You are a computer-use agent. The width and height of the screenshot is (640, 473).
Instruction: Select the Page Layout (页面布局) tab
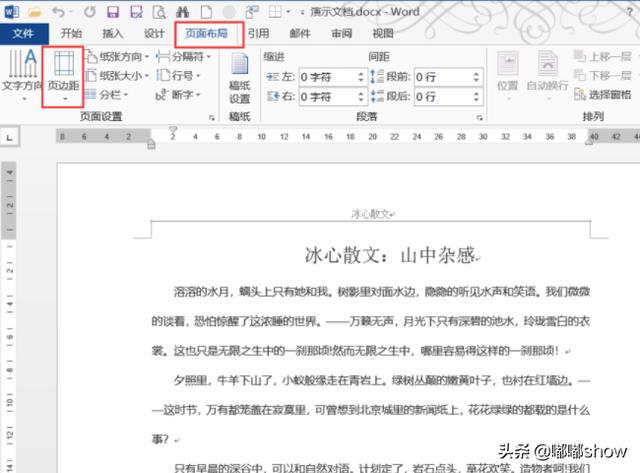pyautogui.click(x=207, y=33)
